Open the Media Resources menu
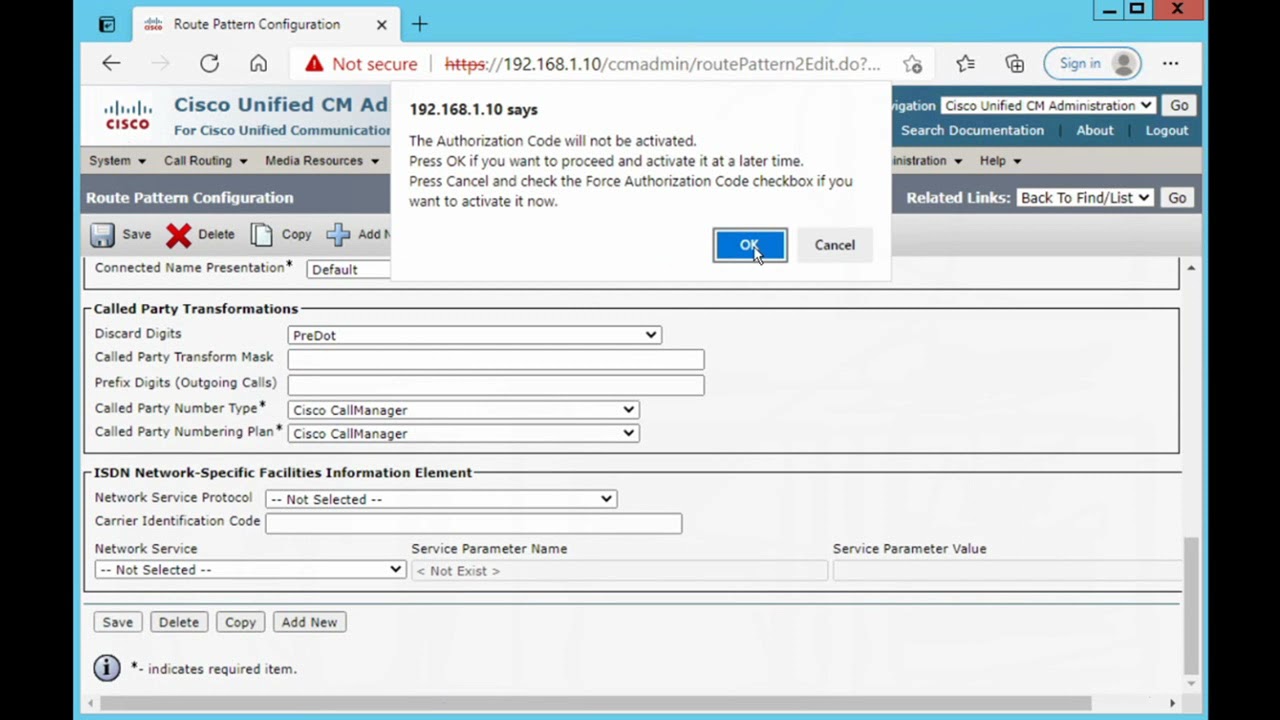Screen dimensions: 1280x720 coord(322,161)
